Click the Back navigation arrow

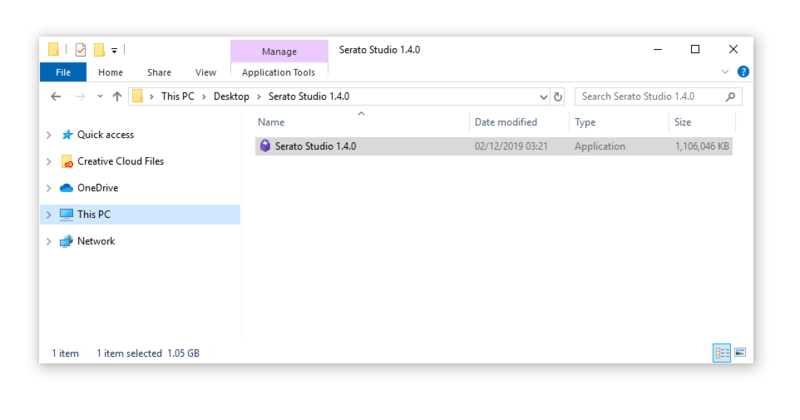coord(56,97)
